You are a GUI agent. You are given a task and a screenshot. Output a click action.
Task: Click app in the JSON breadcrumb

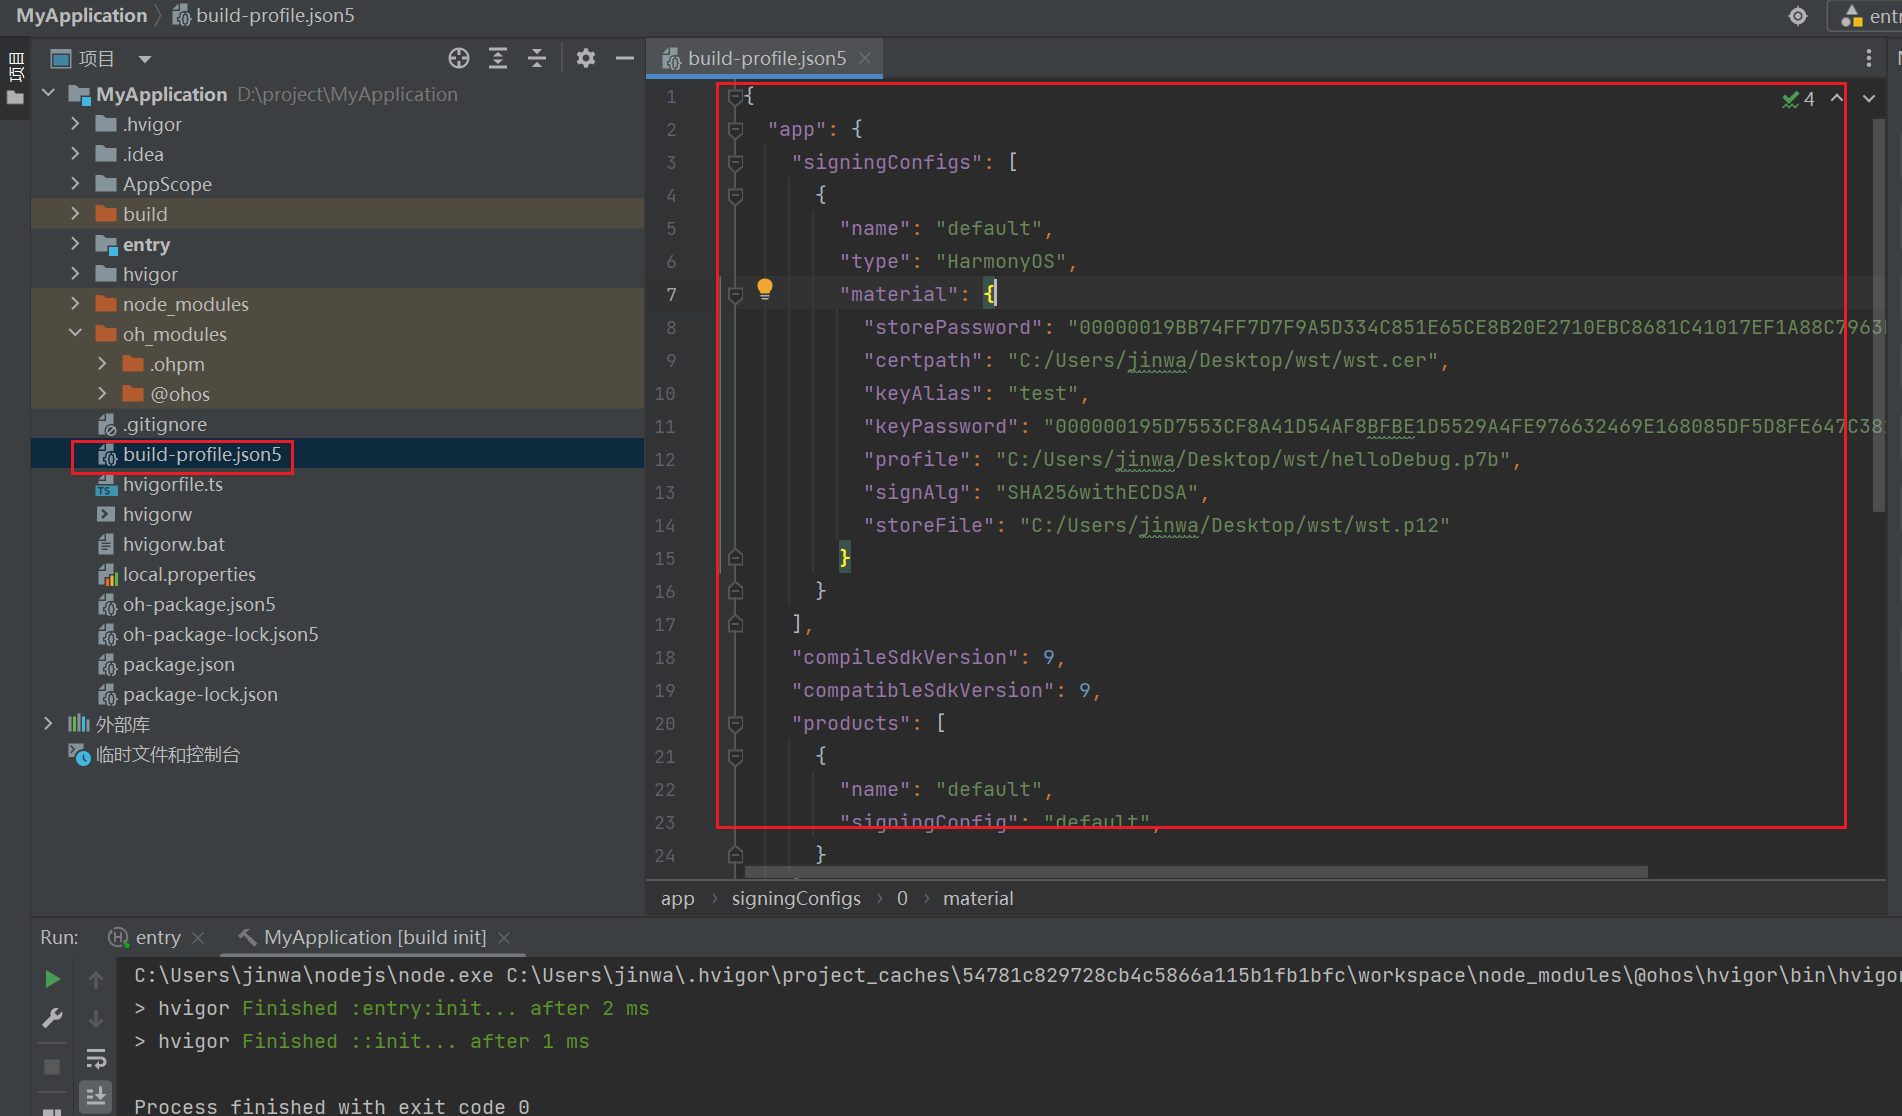click(x=677, y=898)
